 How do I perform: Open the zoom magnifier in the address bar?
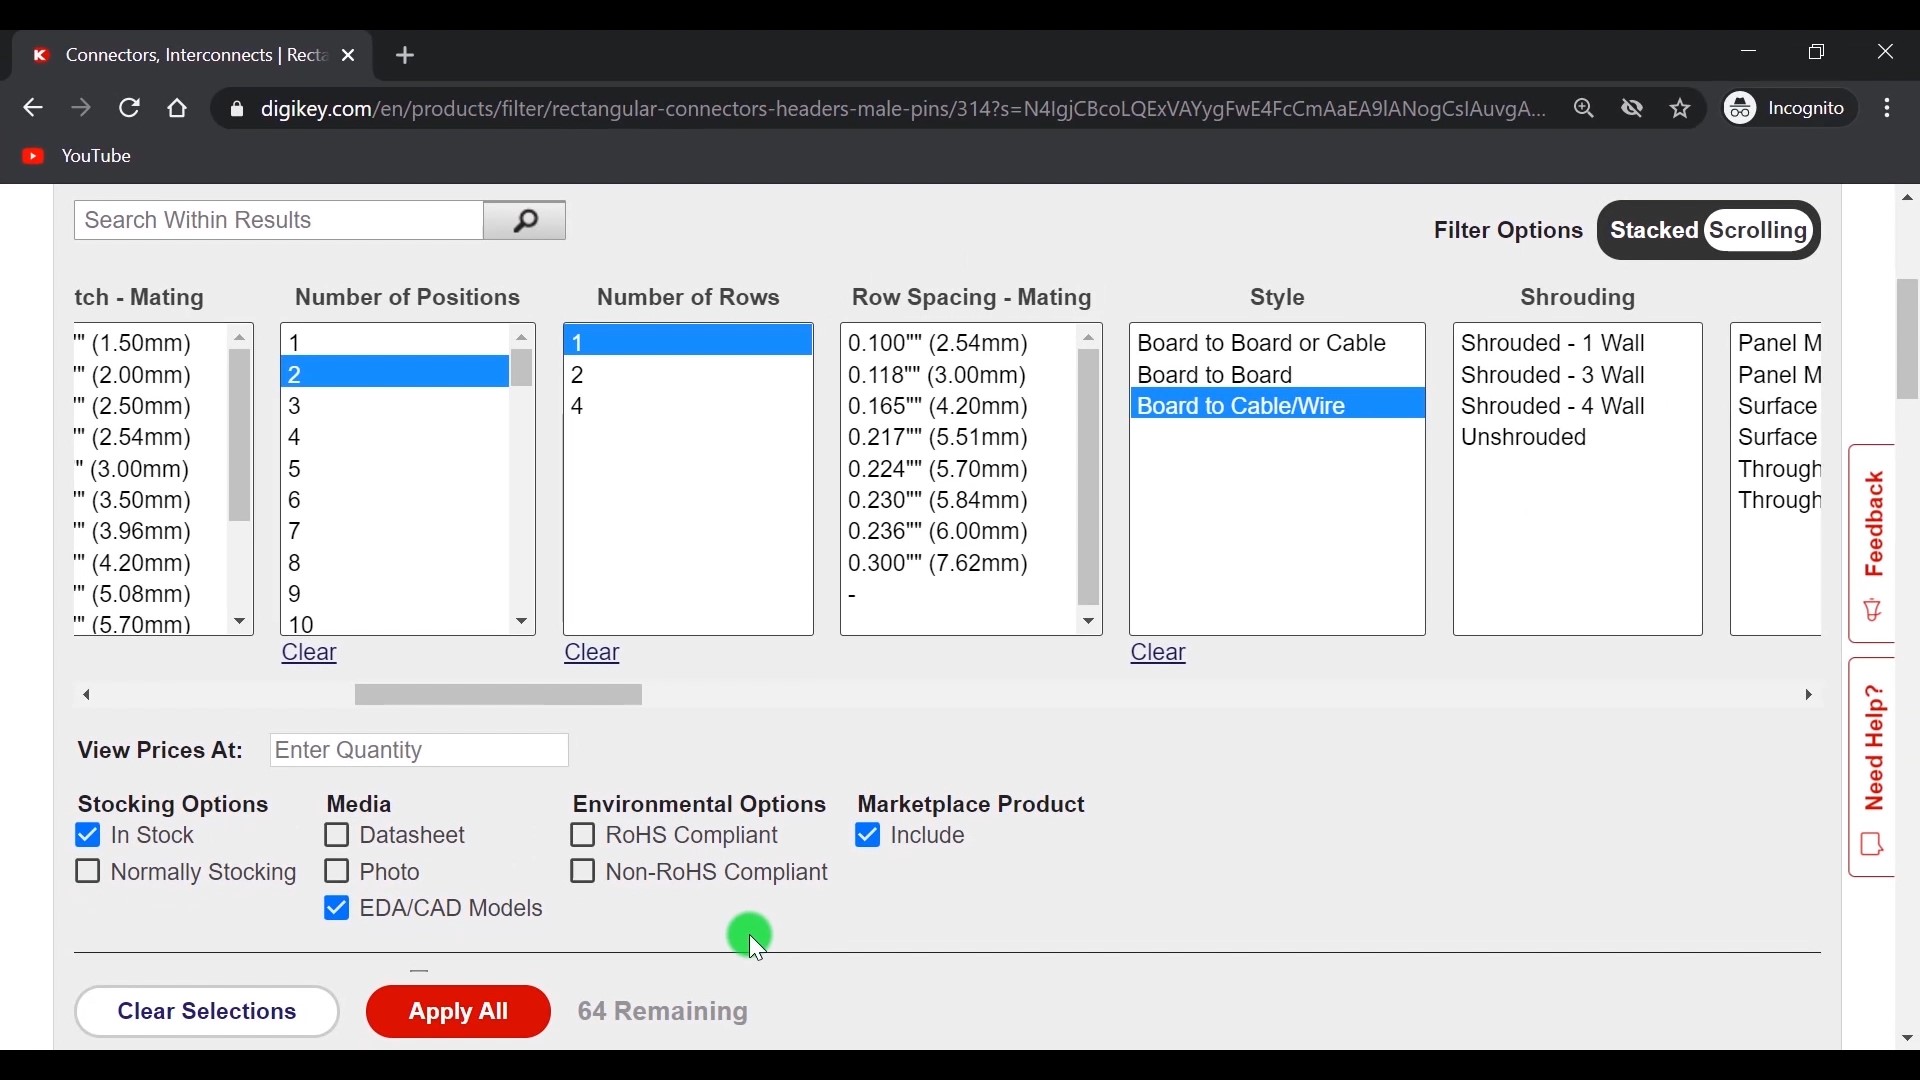click(x=1585, y=109)
